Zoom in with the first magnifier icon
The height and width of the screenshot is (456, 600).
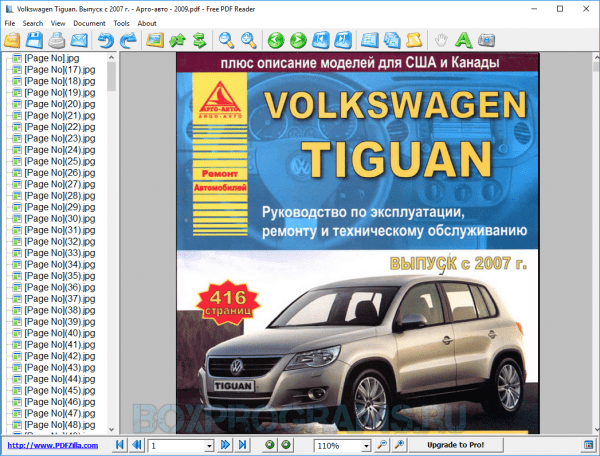coord(227,40)
